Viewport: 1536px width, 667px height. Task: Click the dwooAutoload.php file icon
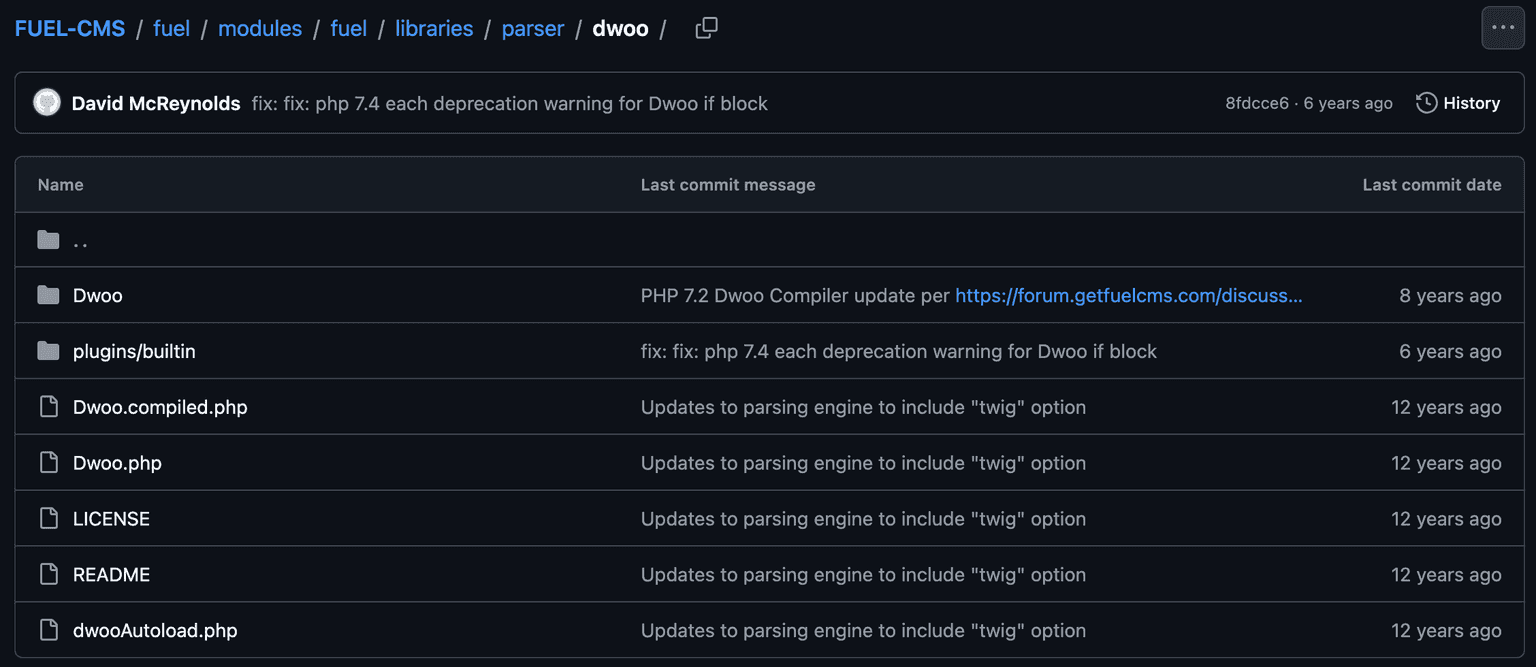[x=48, y=631]
